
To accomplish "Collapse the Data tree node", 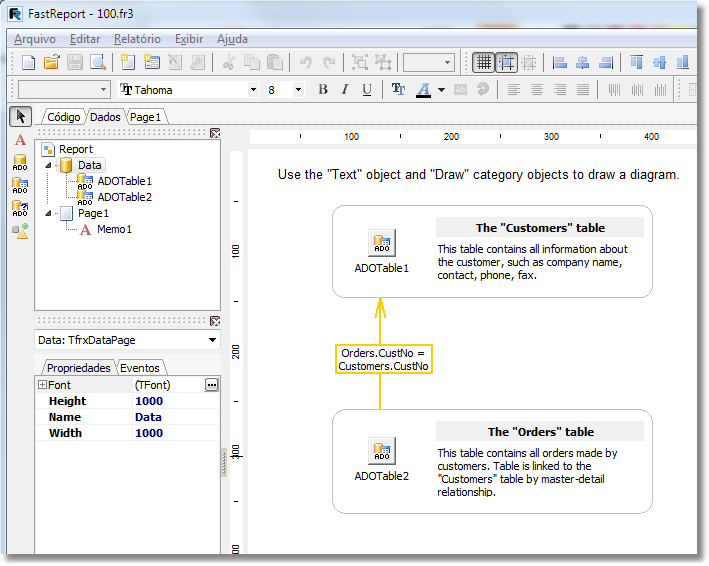I will 48,165.
